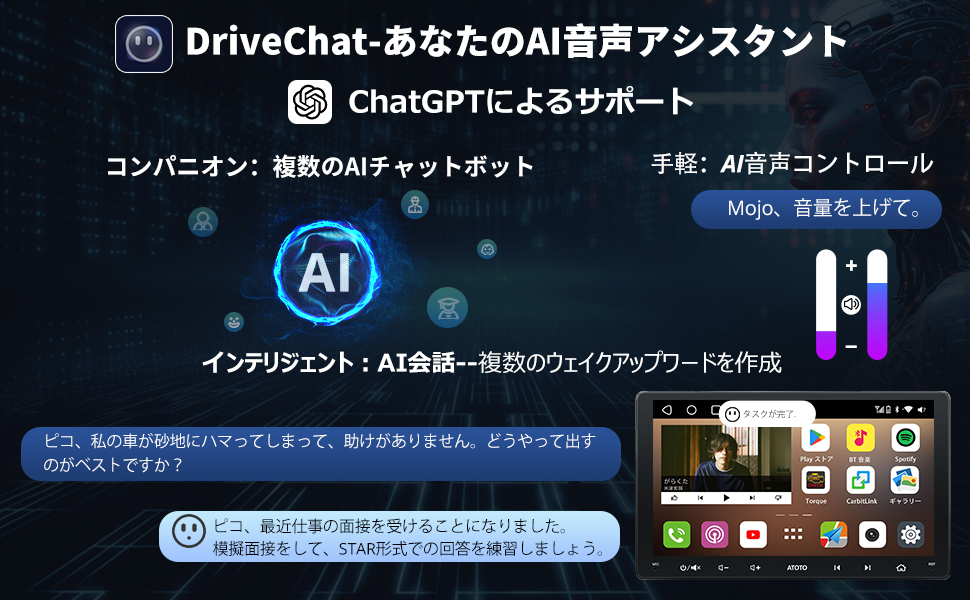Click the home page indicator dashes

pyautogui.click(x=794, y=515)
